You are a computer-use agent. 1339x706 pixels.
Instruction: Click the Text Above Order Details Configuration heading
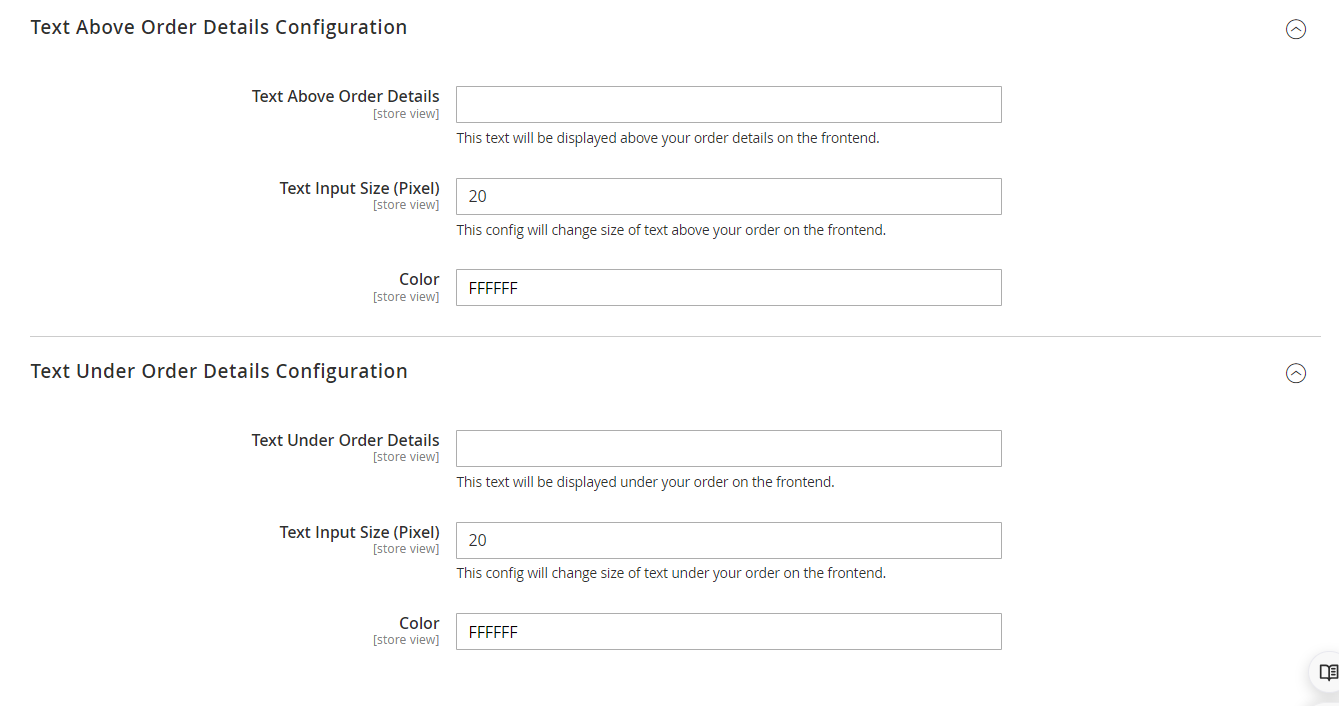(x=219, y=28)
